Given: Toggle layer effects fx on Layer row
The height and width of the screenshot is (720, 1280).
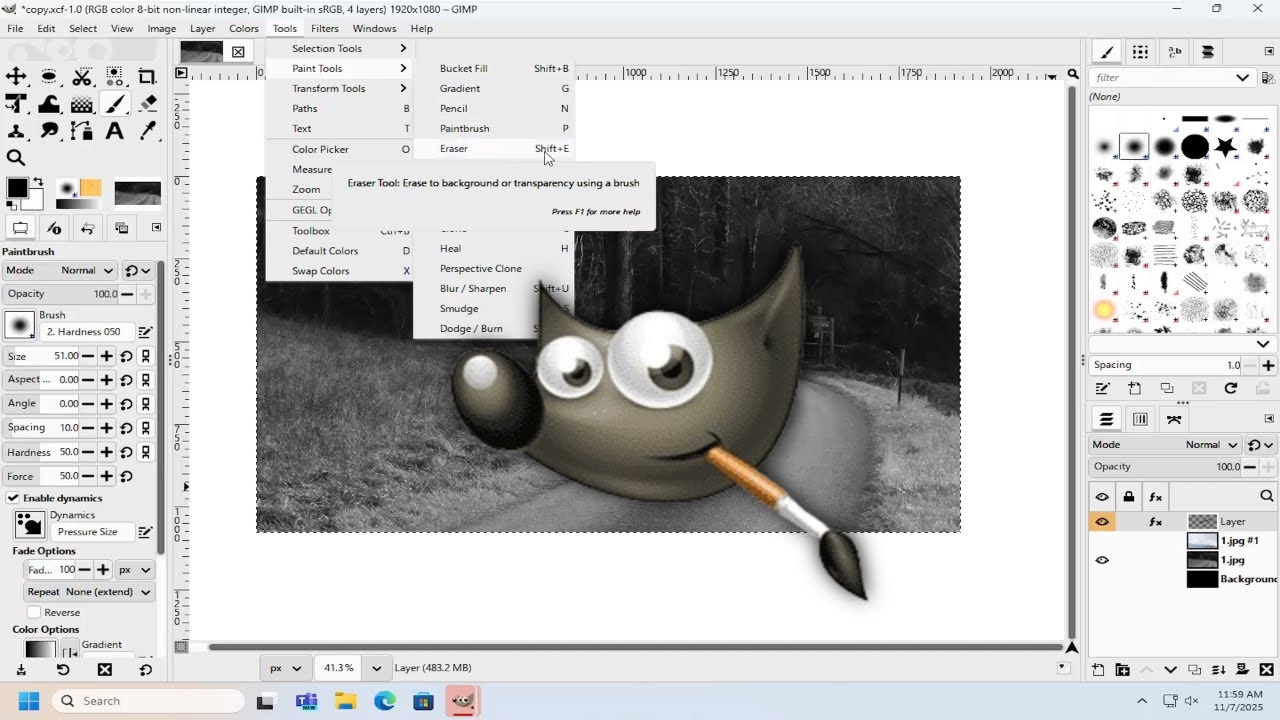Looking at the screenshot, I should coord(1156,521).
